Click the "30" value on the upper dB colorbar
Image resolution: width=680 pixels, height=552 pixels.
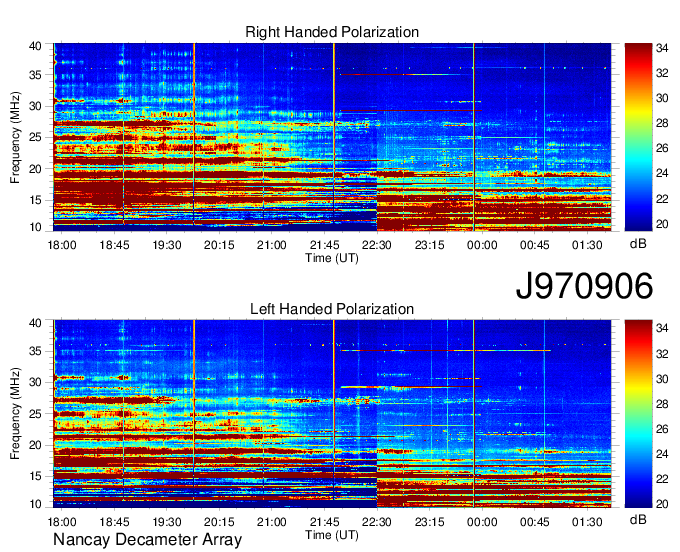(662, 98)
